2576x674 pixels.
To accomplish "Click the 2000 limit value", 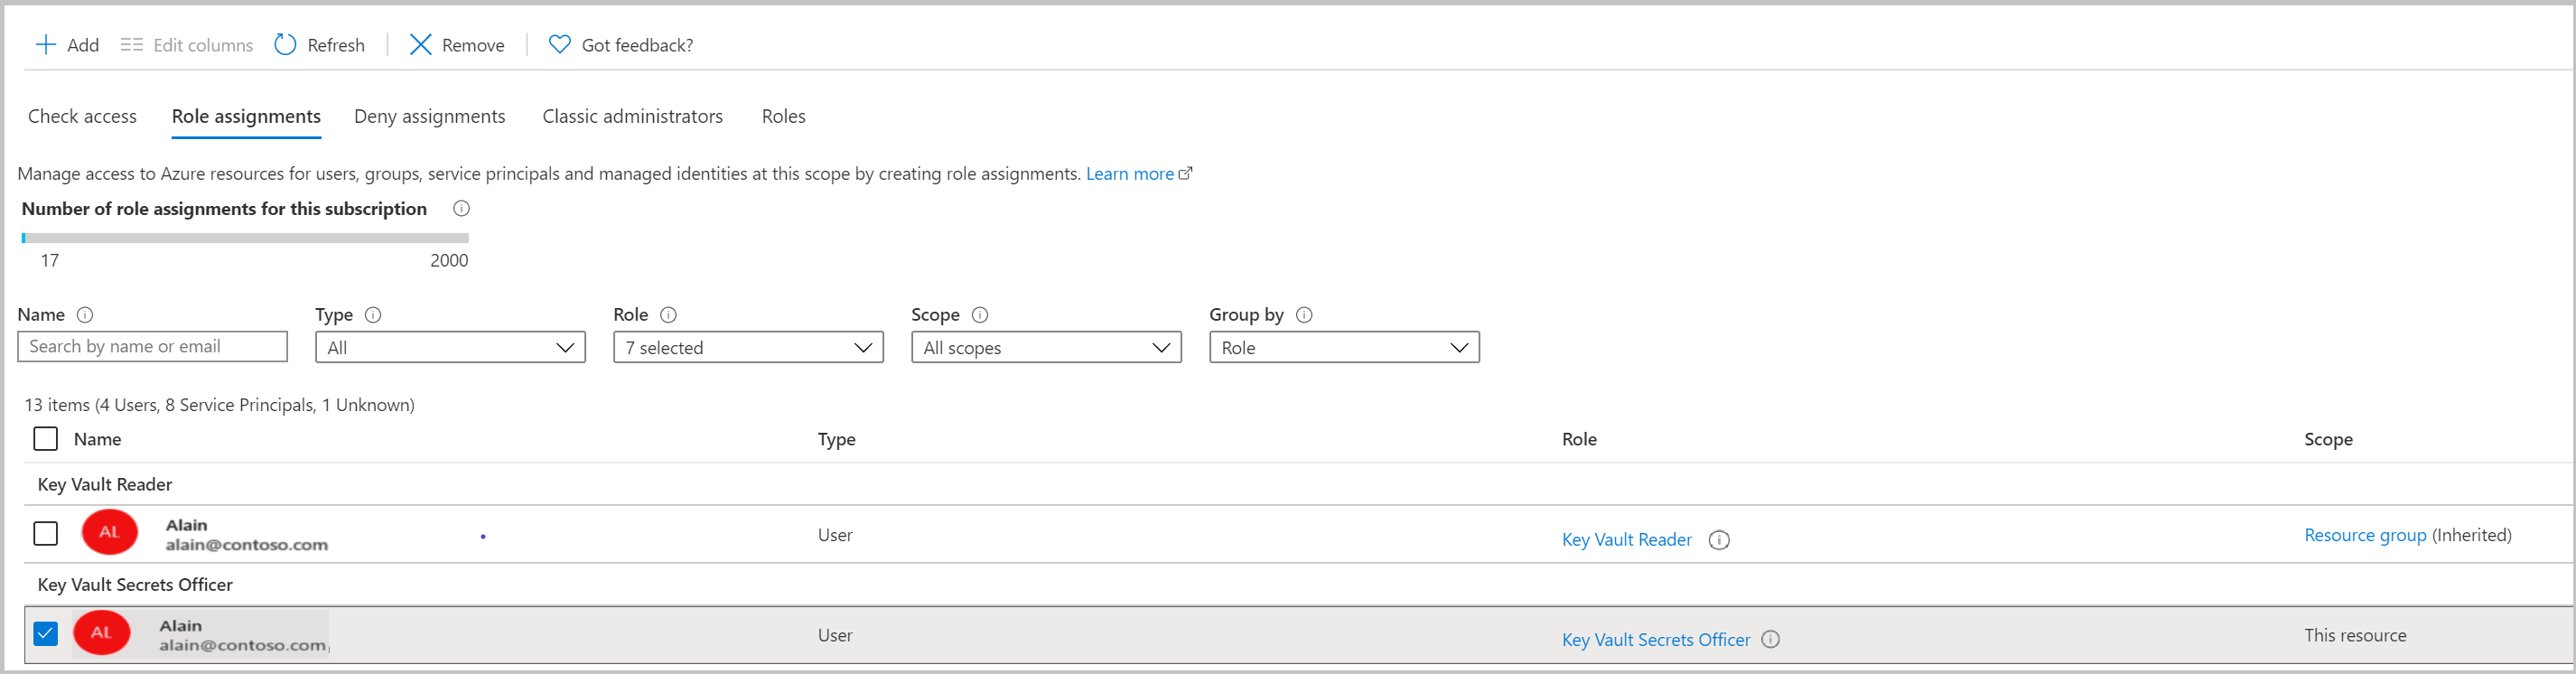I will tap(449, 260).
